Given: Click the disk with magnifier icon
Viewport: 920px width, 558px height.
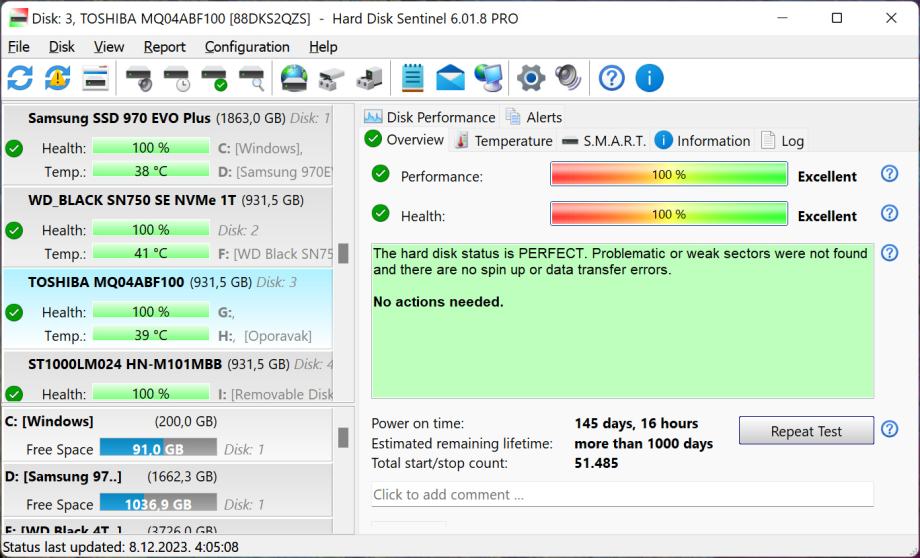Looking at the screenshot, I should pos(252,78).
